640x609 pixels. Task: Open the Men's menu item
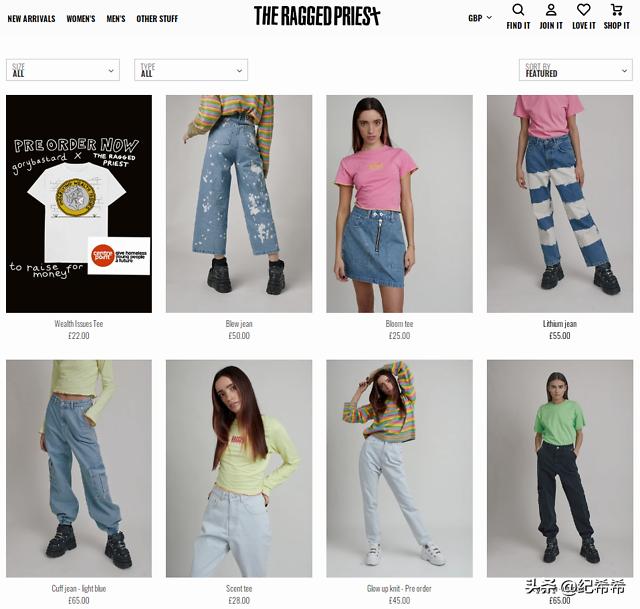point(116,19)
